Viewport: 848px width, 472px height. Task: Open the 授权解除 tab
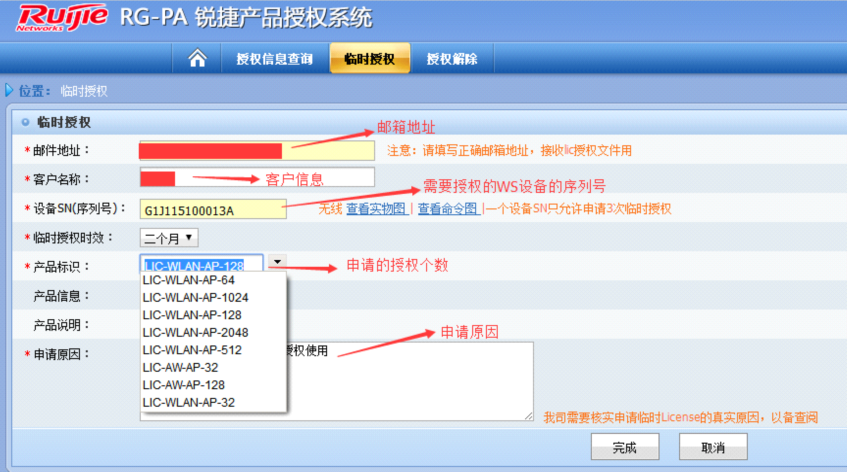pyautogui.click(x=452, y=59)
